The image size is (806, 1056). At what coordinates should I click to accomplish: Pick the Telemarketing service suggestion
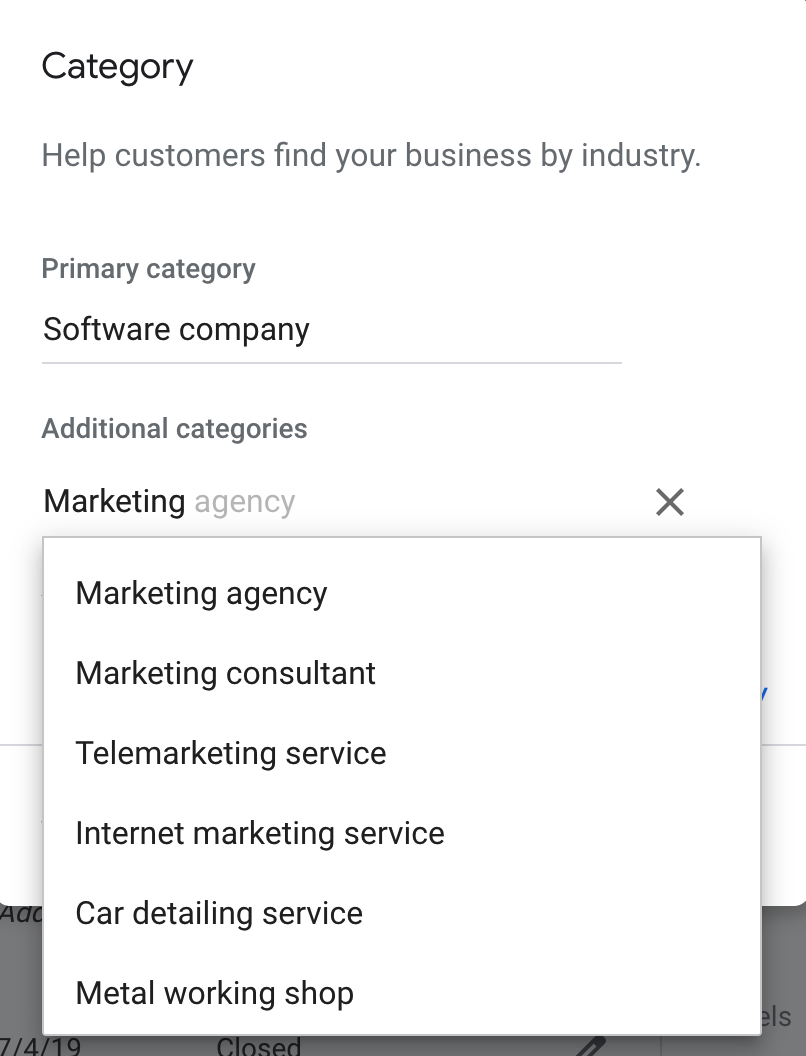tap(230, 753)
